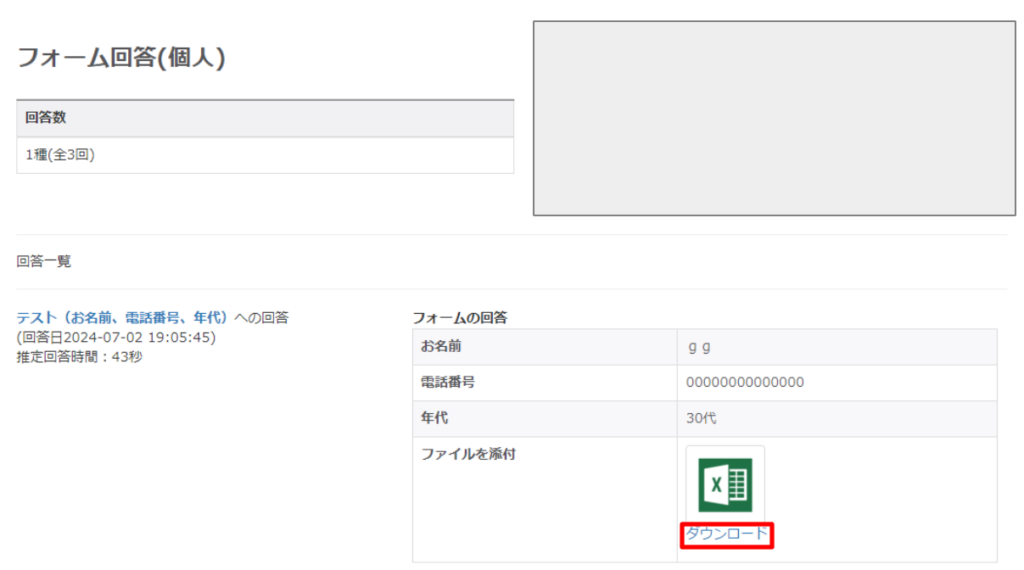Open the テスト（お名前、電話番号、年代） form link
Viewport: 1024px width, 570px height.
tap(121, 317)
